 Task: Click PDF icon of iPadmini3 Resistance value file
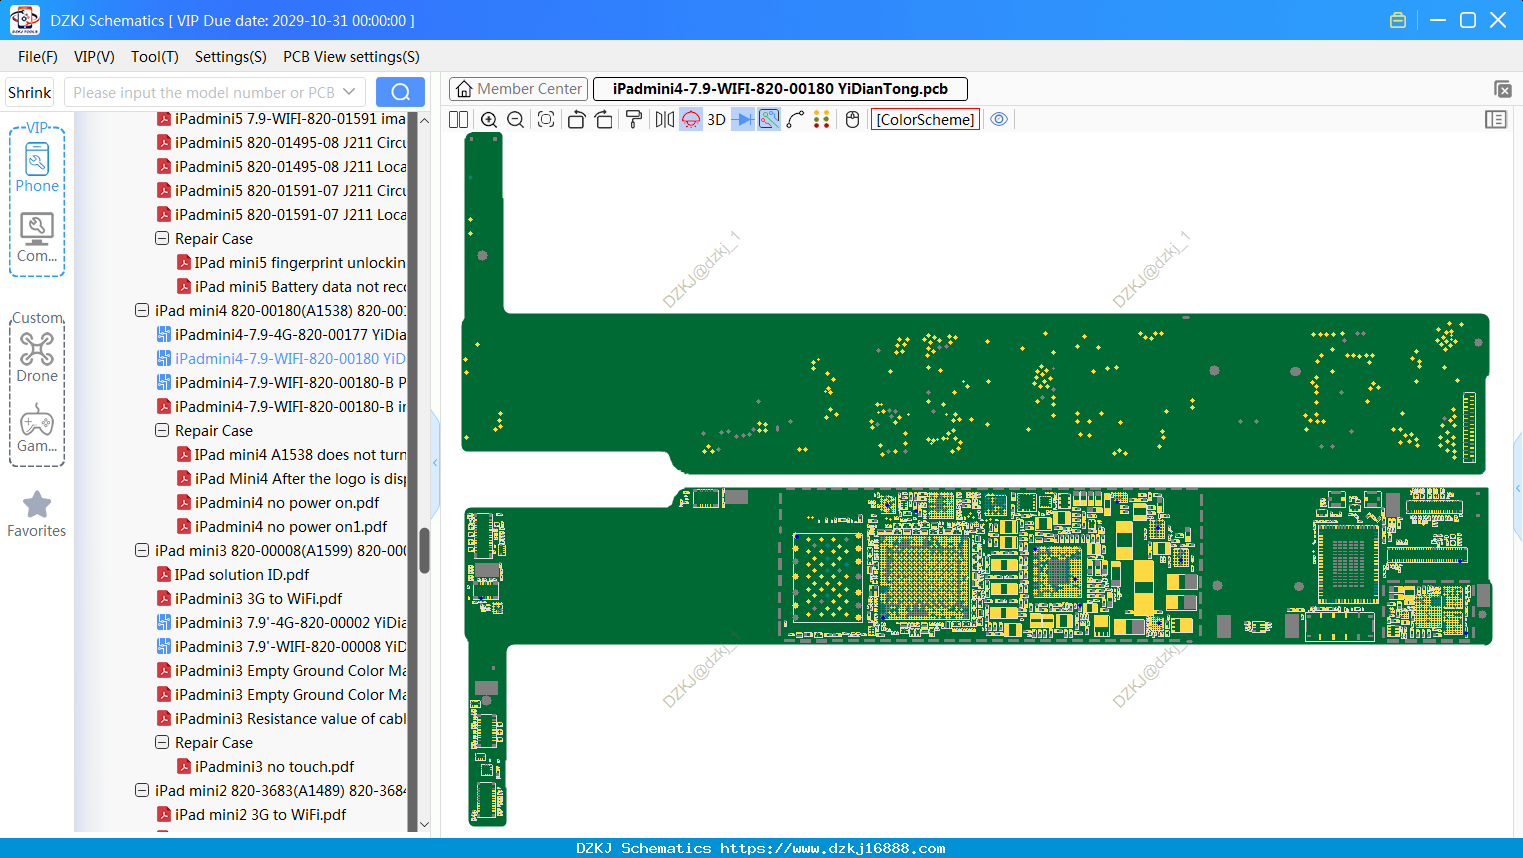pyautogui.click(x=164, y=719)
